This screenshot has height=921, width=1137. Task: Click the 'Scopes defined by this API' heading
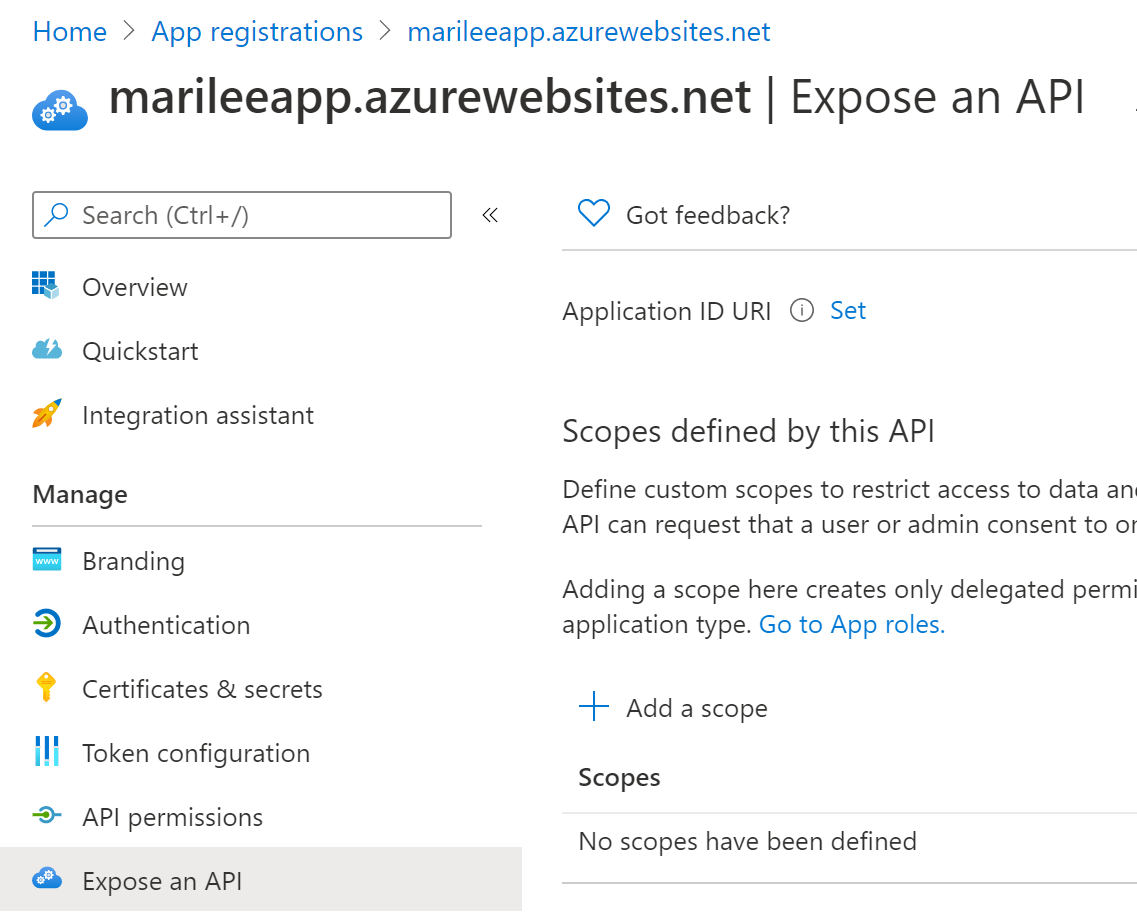coord(748,431)
